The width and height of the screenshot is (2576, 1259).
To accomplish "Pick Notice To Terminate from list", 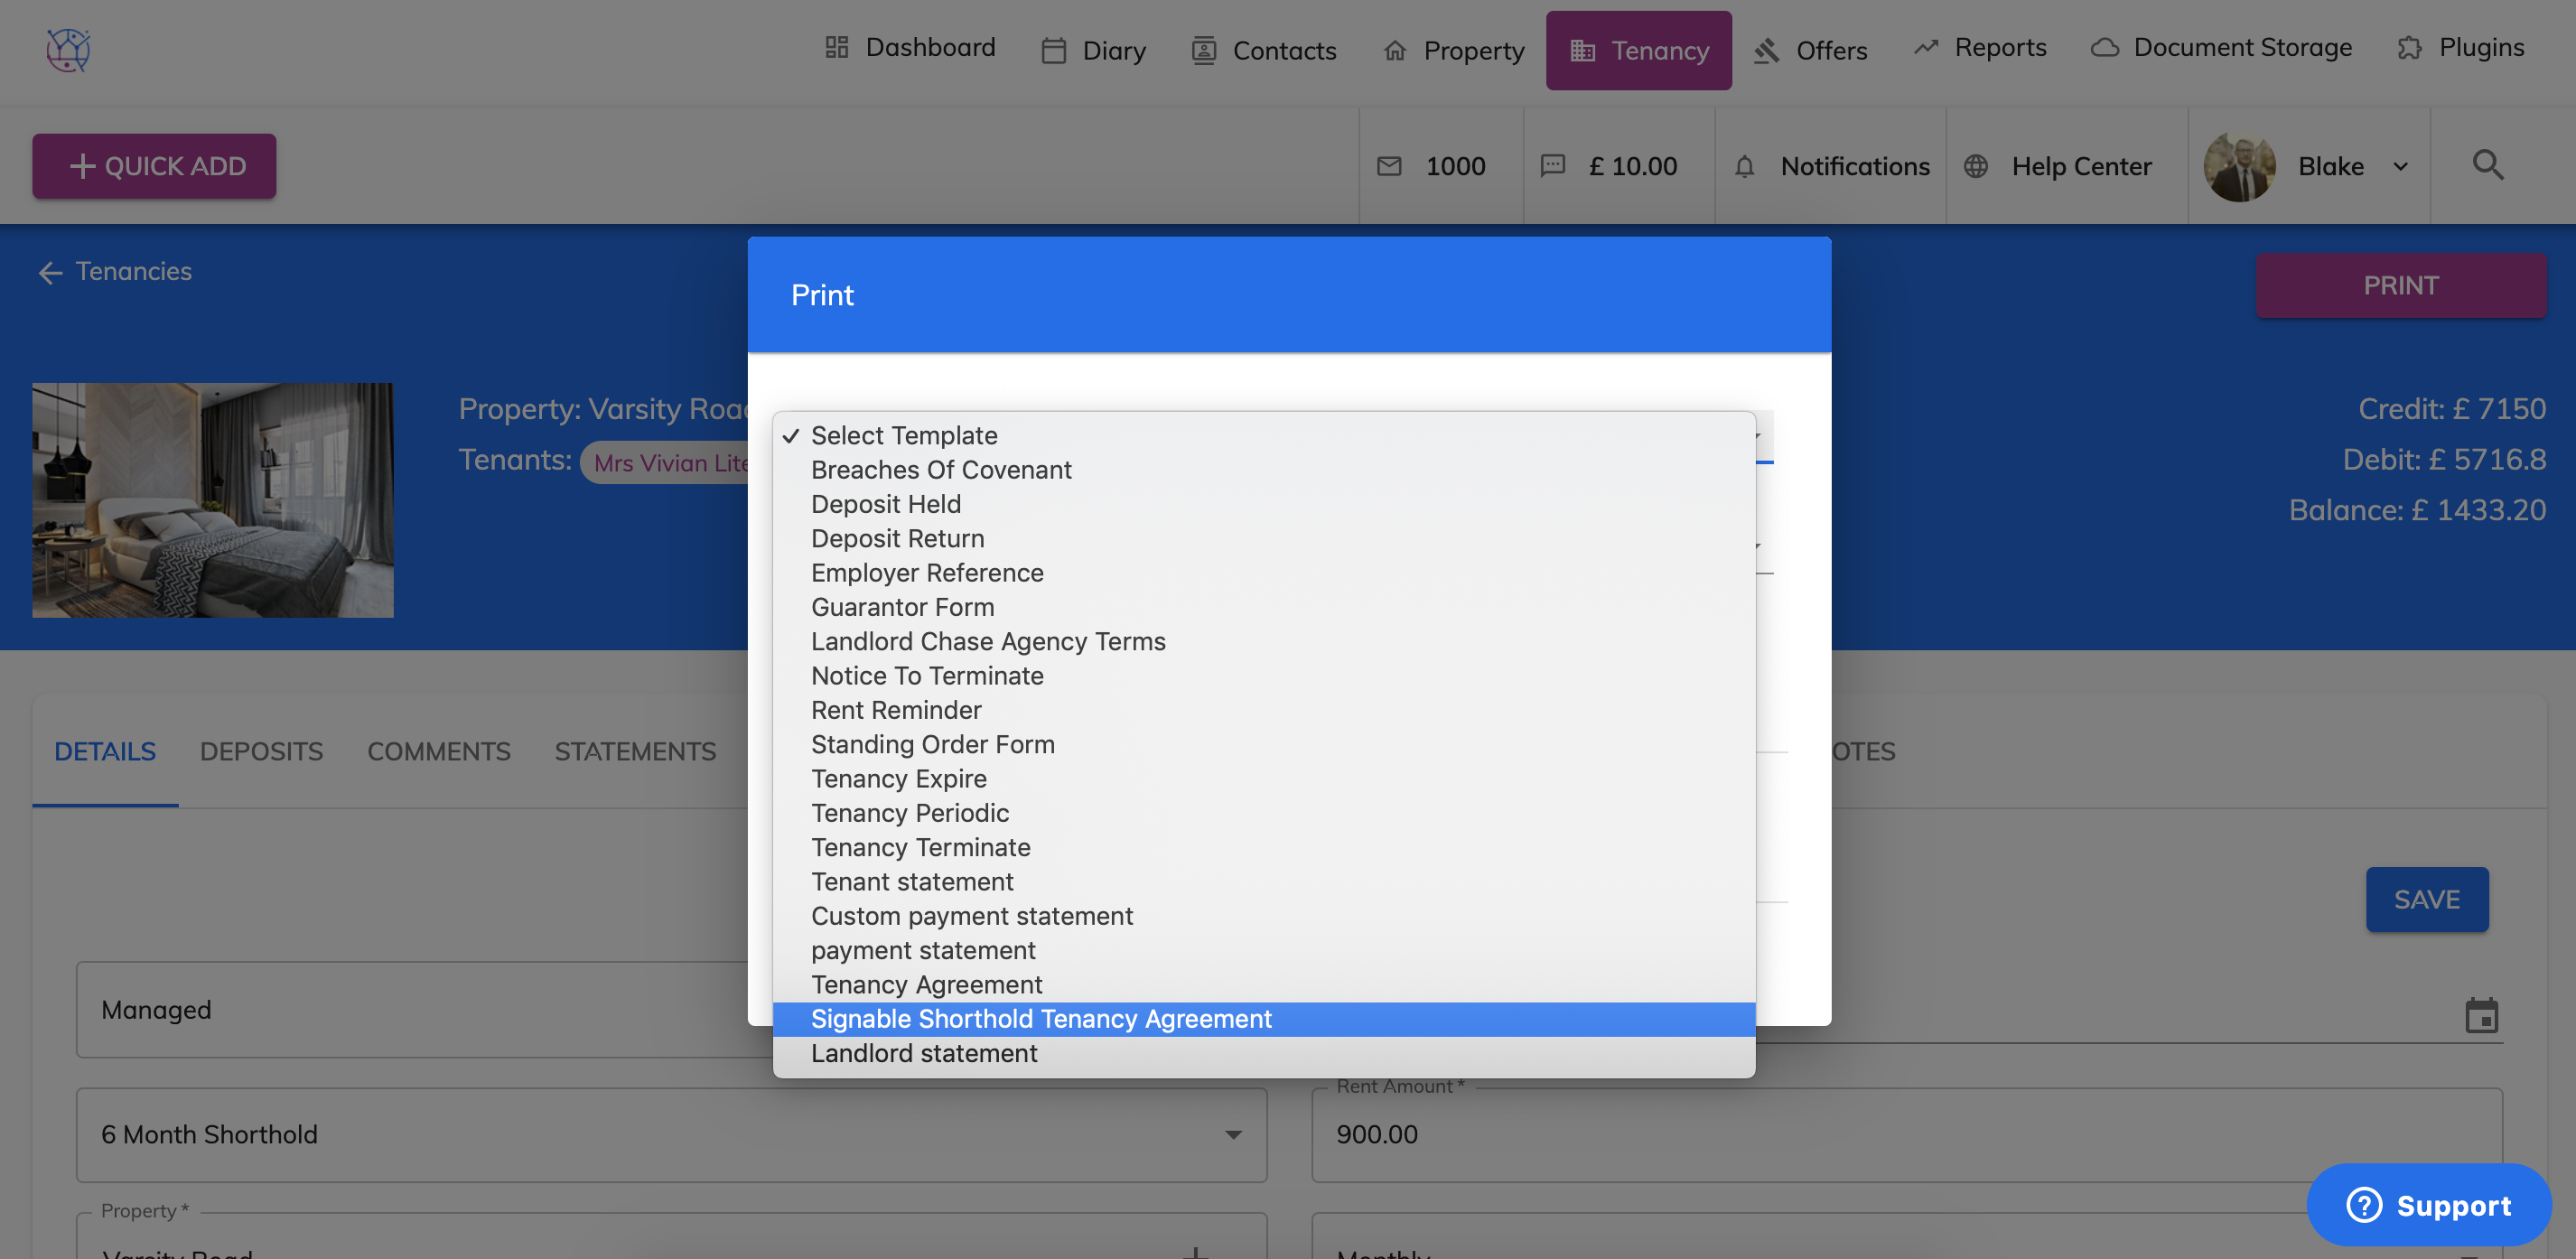I will pos(926,676).
